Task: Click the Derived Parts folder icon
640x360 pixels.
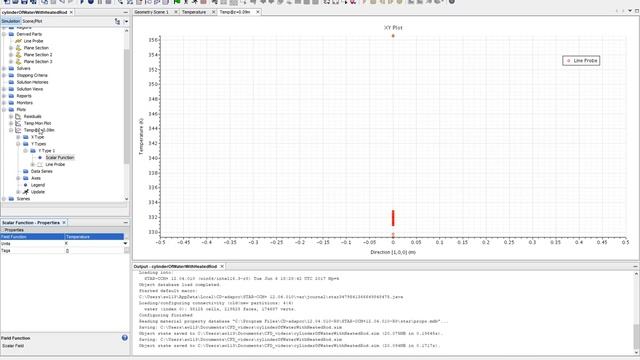Action: [11, 34]
